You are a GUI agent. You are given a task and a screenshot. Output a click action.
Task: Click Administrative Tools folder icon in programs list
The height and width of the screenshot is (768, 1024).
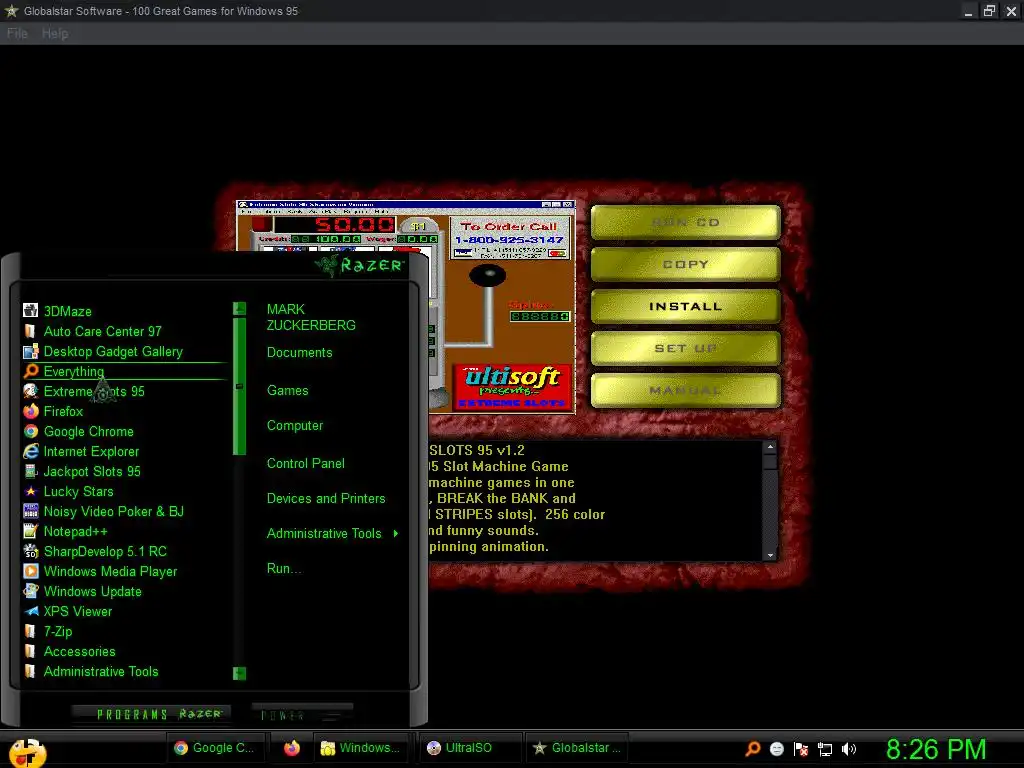30,671
